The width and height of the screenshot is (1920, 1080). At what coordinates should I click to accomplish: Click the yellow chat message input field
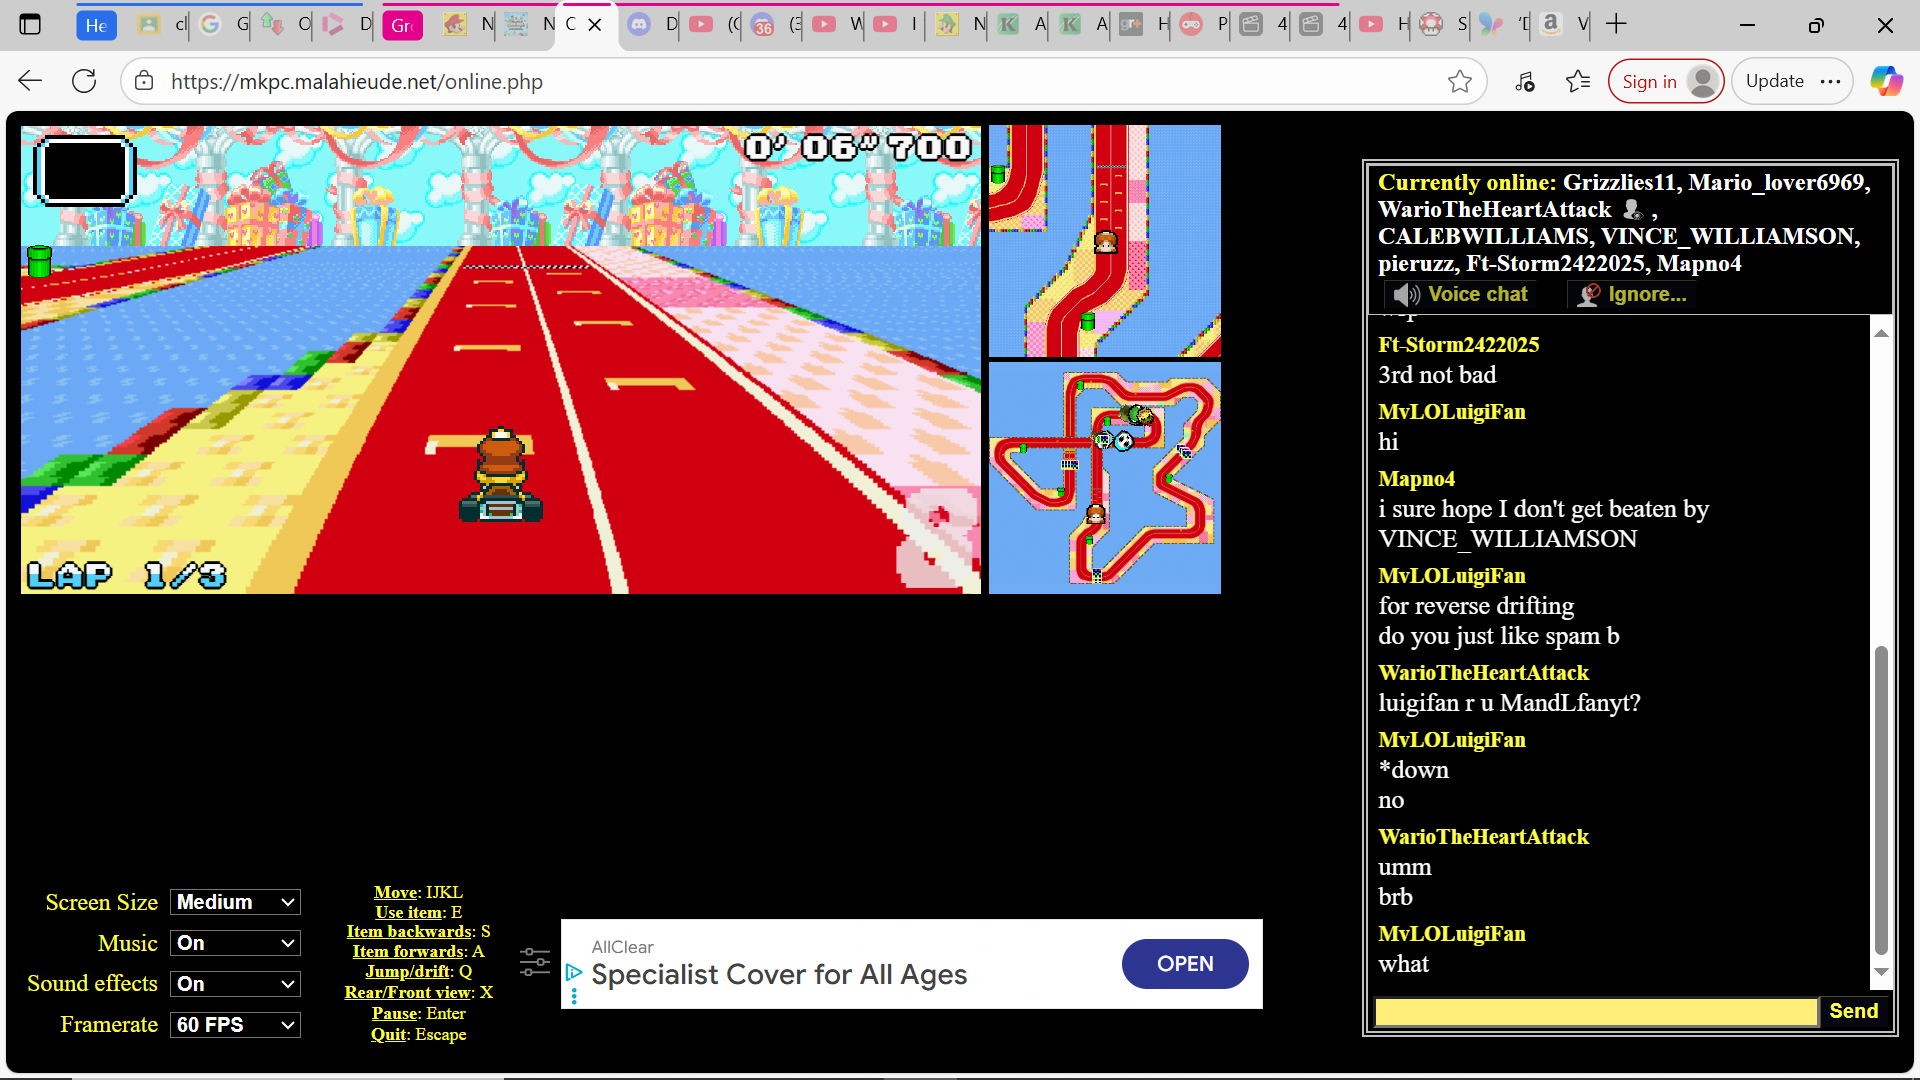coord(1595,1012)
